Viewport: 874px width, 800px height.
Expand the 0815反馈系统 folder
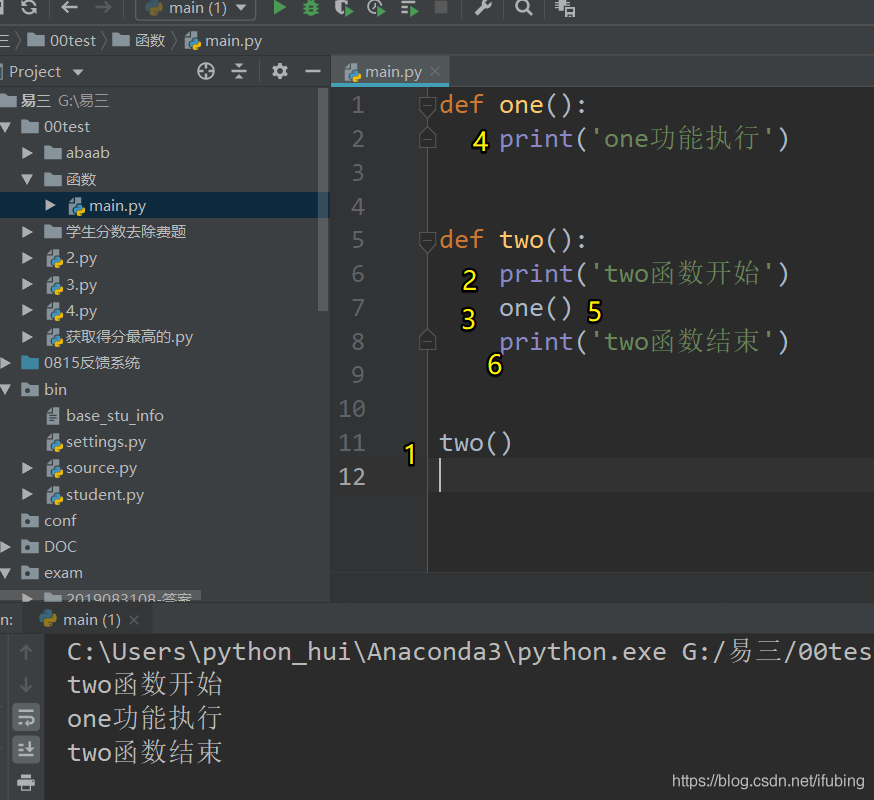click(x=6, y=363)
